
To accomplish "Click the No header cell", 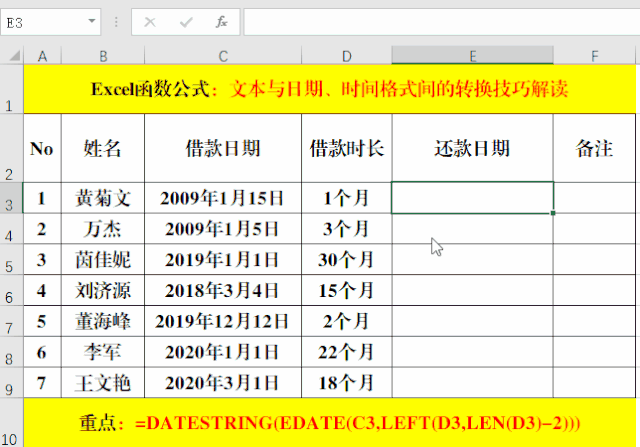I will tap(42, 148).
